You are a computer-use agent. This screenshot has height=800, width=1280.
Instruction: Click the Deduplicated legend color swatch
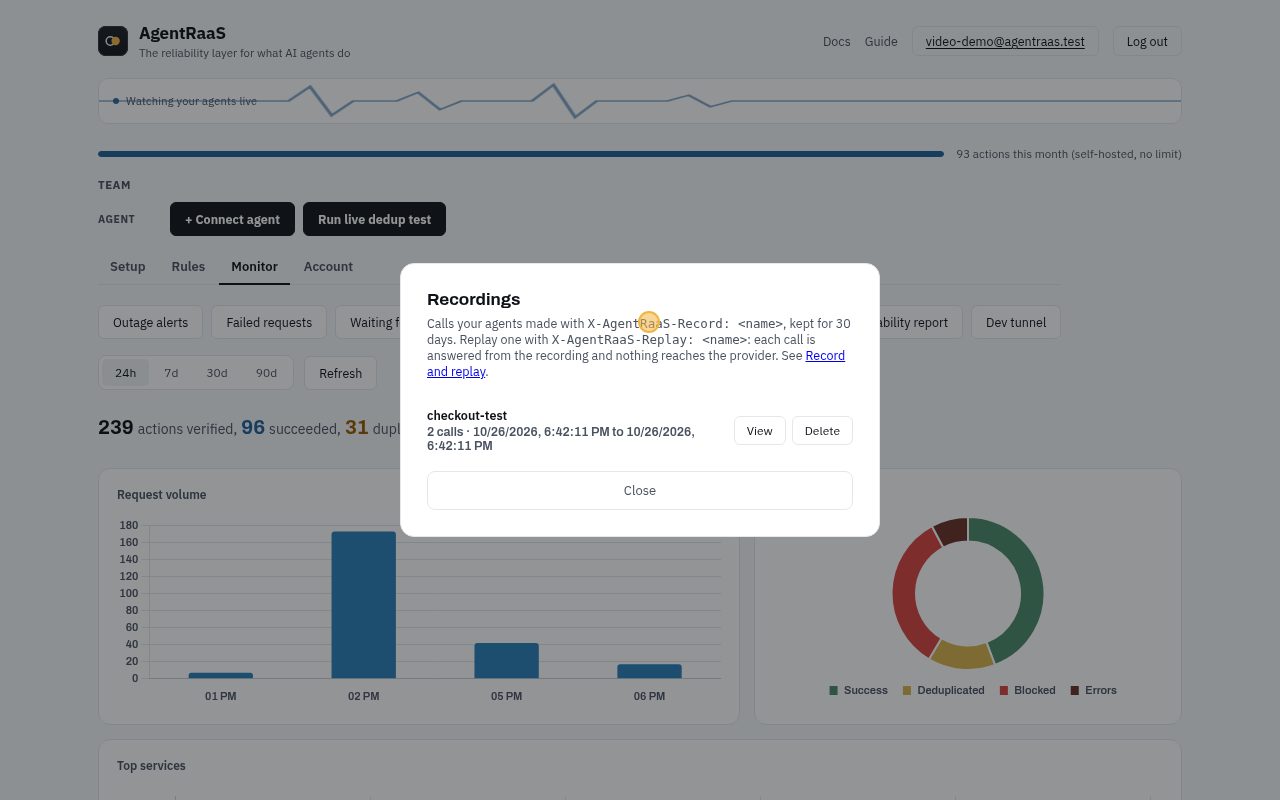(x=907, y=691)
